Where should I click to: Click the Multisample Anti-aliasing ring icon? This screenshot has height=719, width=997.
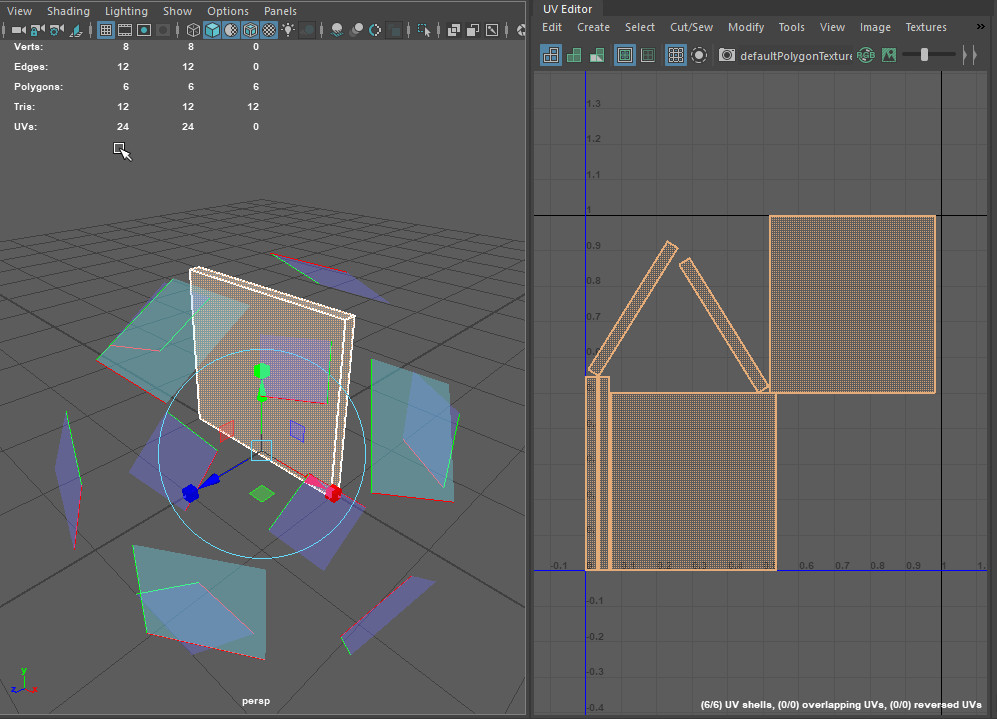tap(375, 30)
